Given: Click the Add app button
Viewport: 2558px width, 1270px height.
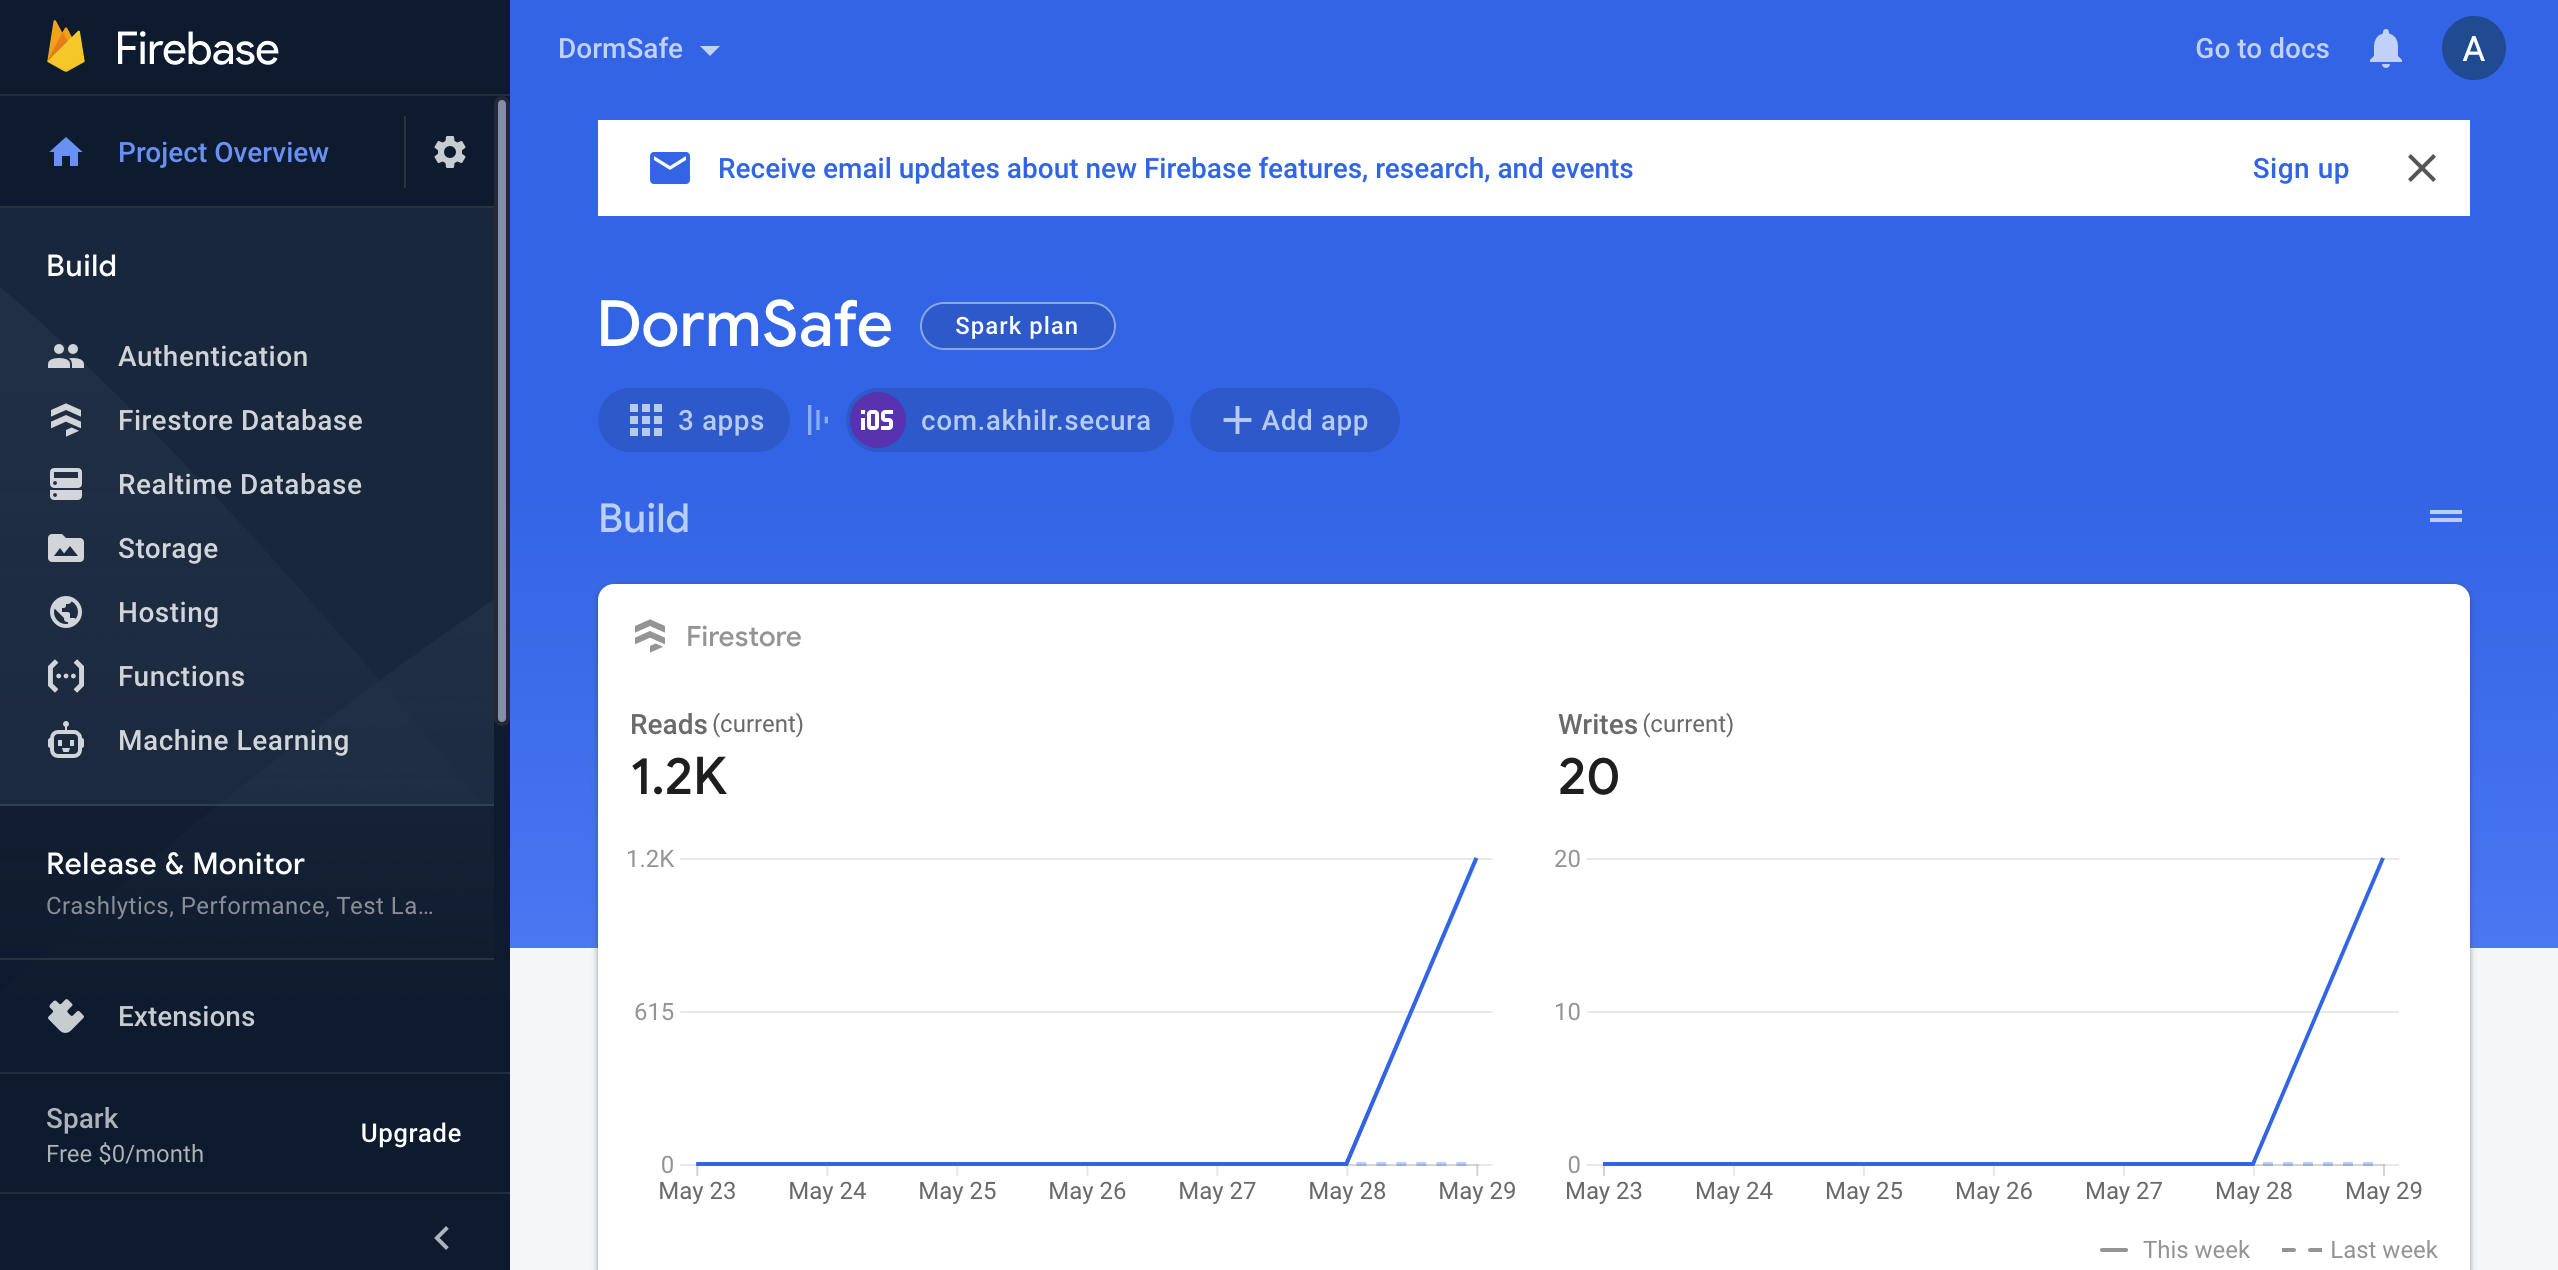Looking at the screenshot, I should pyautogui.click(x=1294, y=420).
